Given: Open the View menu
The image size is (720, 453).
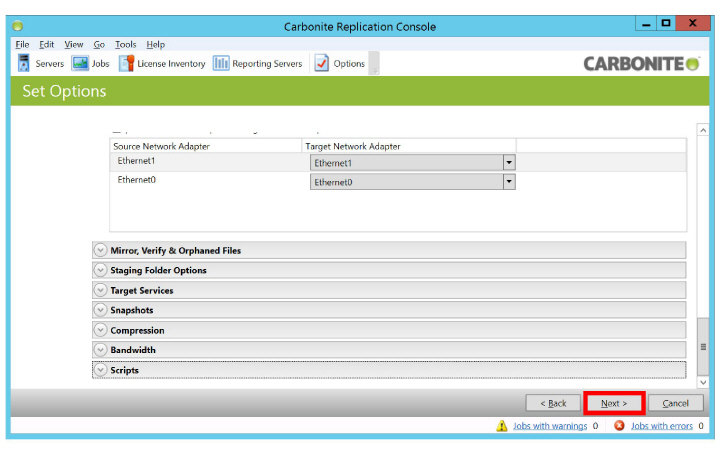Looking at the screenshot, I should 73,45.
